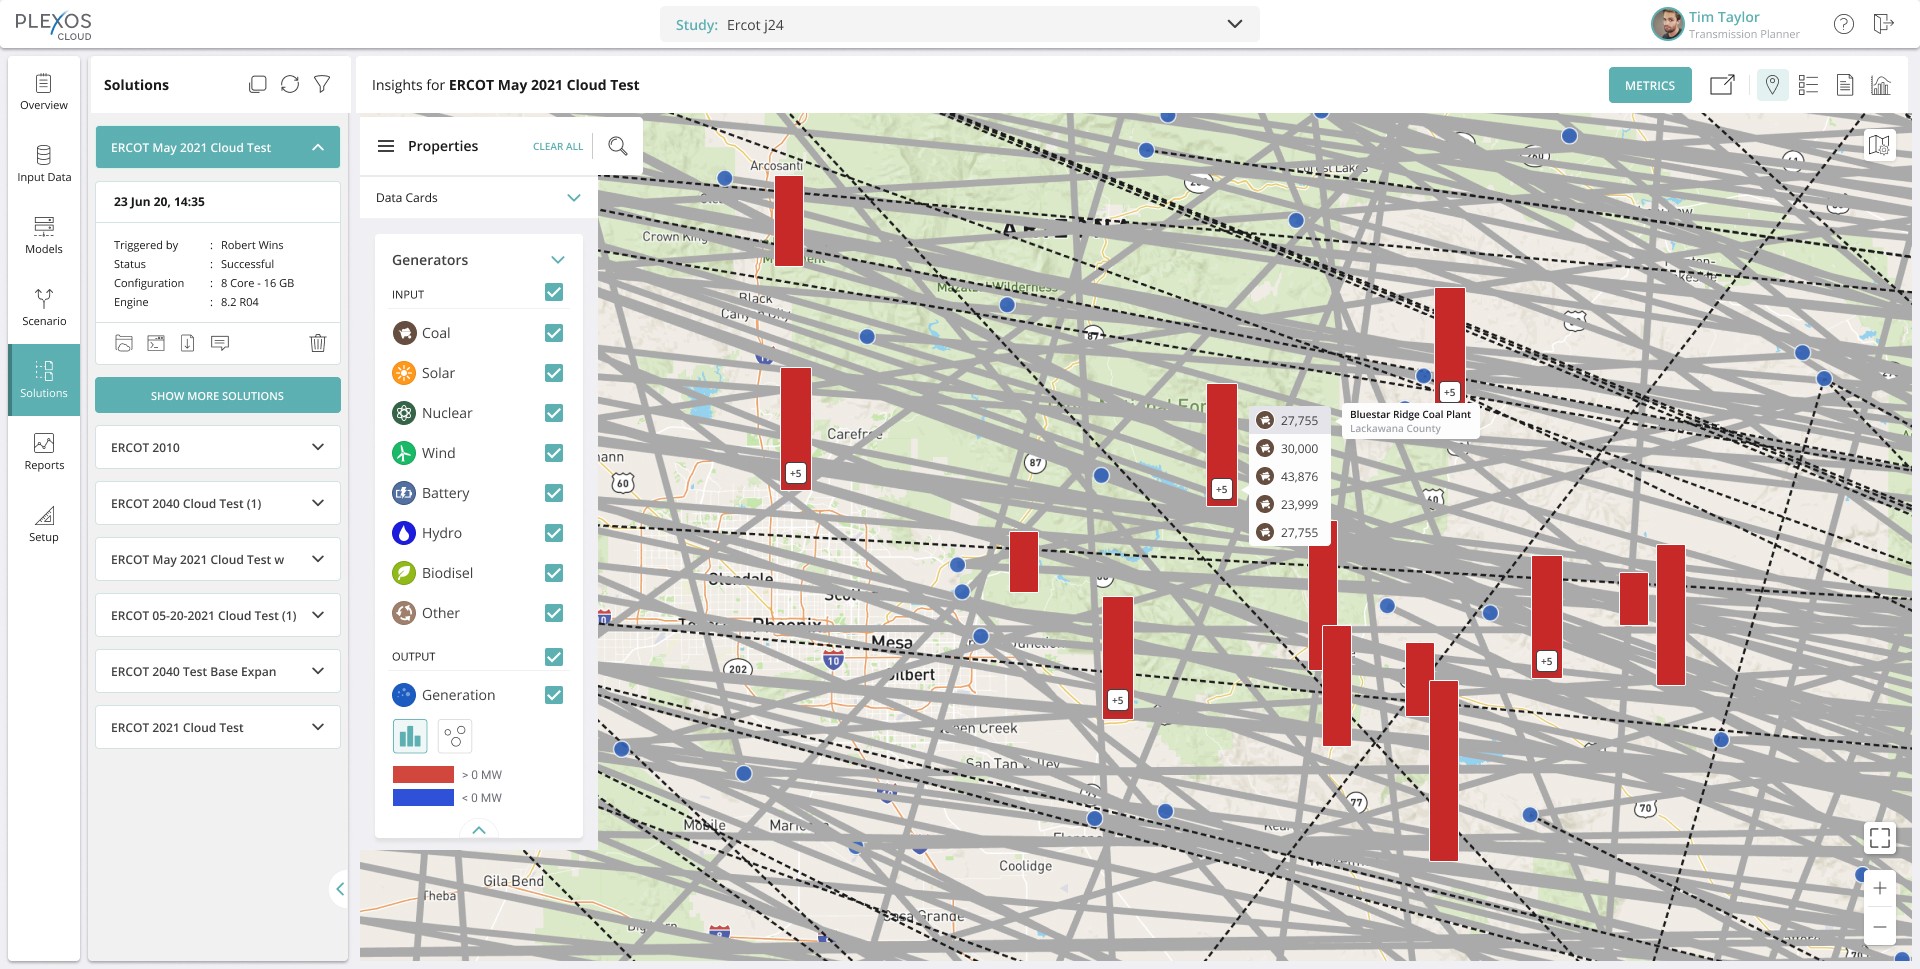Image resolution: width=1920 pixels, height=969 pixels.
Task: Open the Properties hamburger menu
Action: [386, 146]
